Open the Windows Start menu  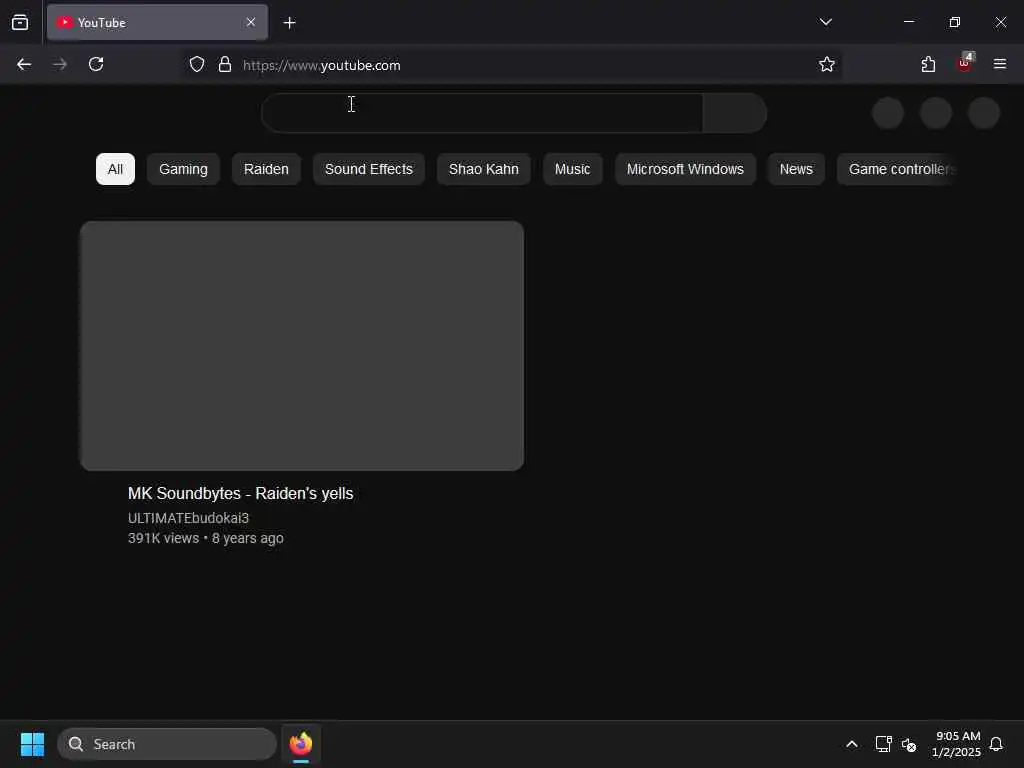[x=32, y=744]
